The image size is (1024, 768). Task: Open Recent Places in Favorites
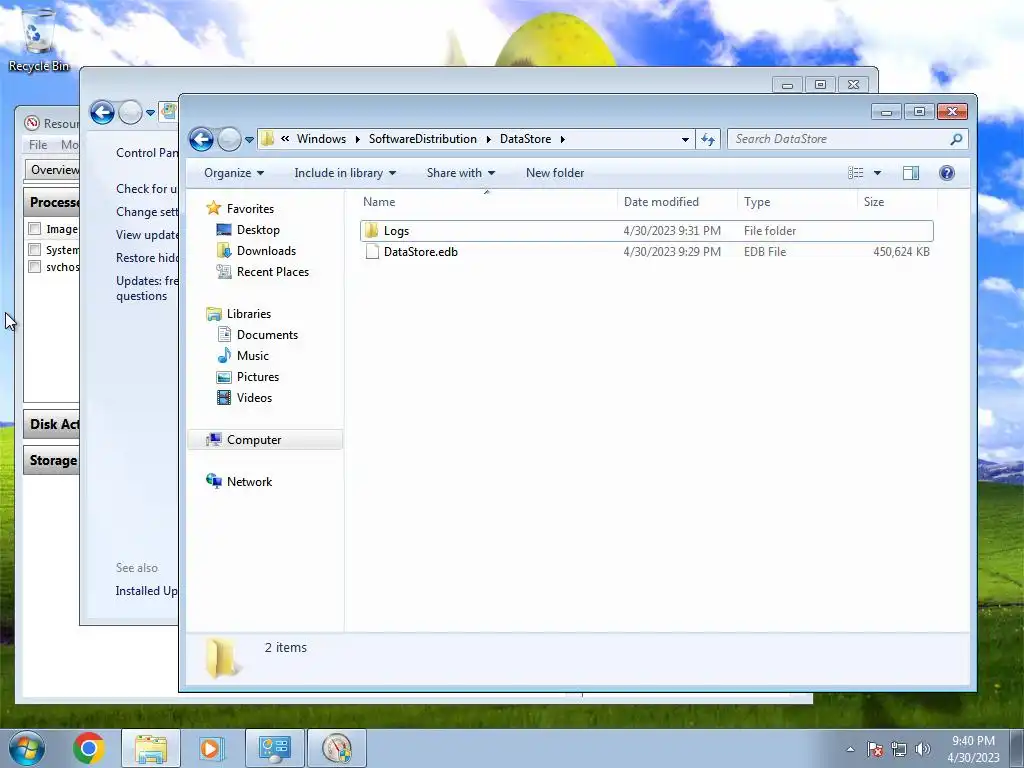tap(272, 272)
